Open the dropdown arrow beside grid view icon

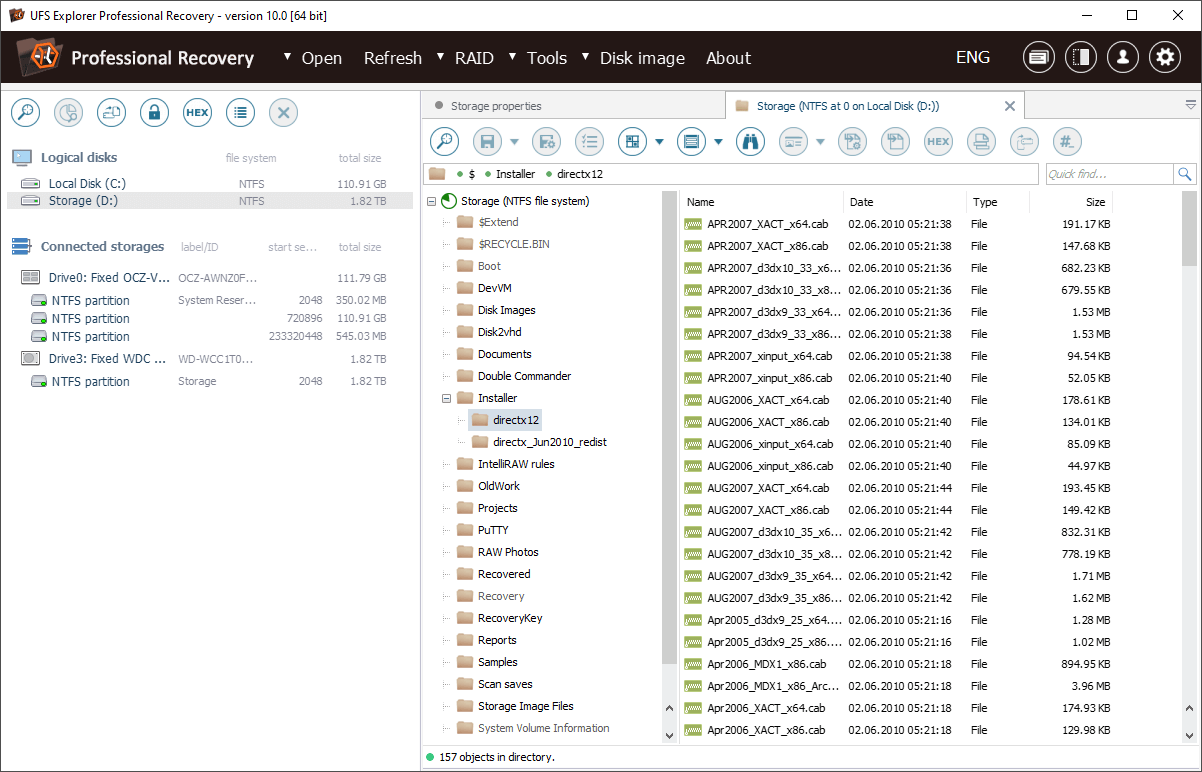click(660, 142)
